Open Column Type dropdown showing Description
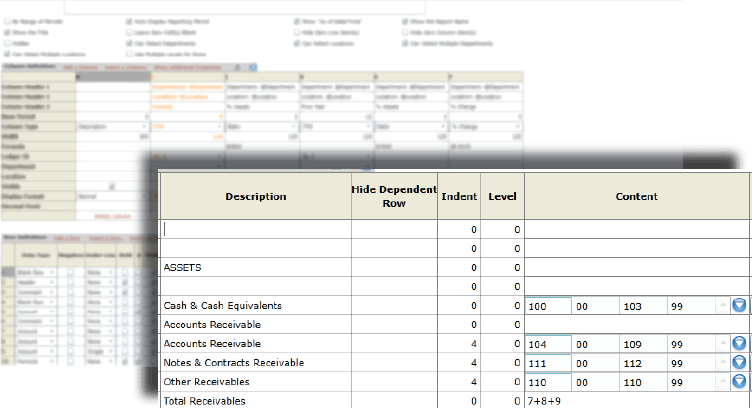752x411 pixels. point(112,127)
